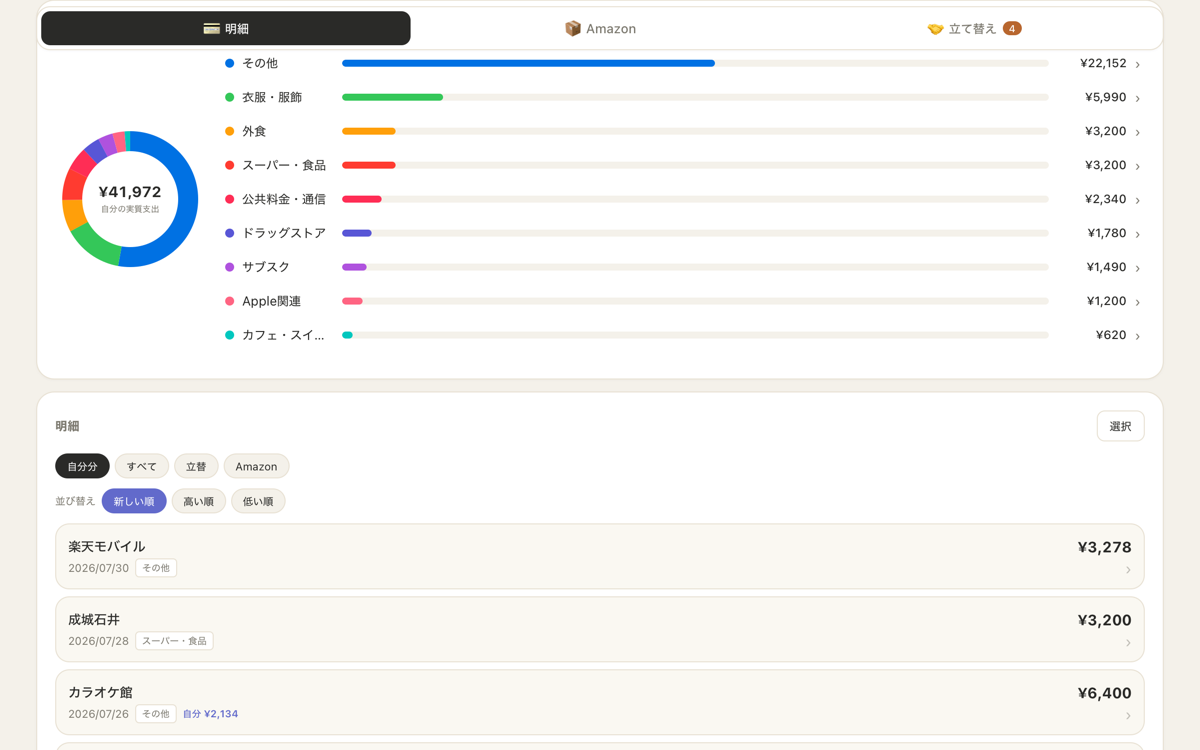Expand the その他 category chevron
This screenshot has width=1200, height=750.
coord(1138,64)
